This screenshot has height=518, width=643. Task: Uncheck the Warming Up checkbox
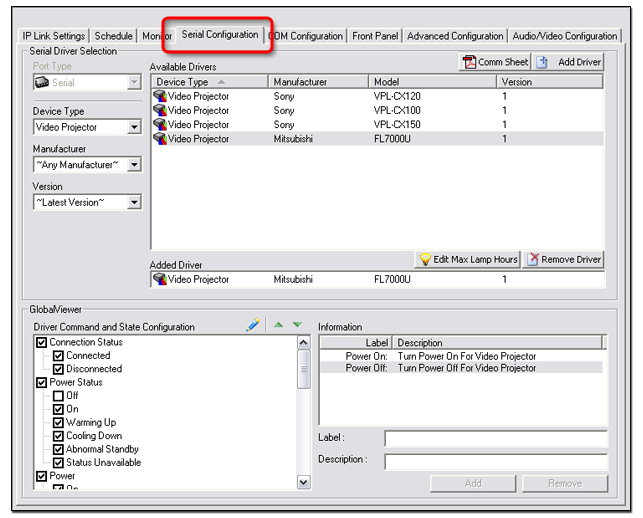[58, 422]
